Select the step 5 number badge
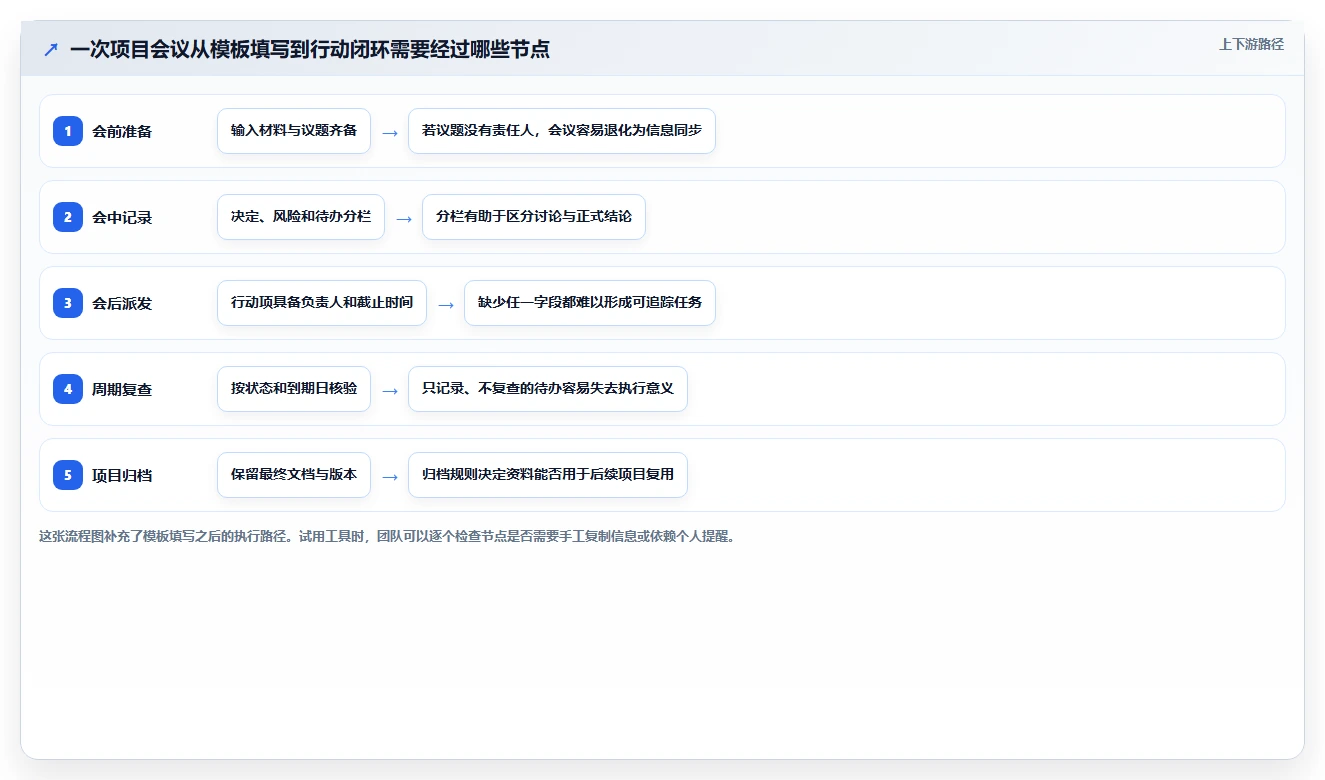The image size is (1325, 780). pyautogui.click(x=68, y=475)
